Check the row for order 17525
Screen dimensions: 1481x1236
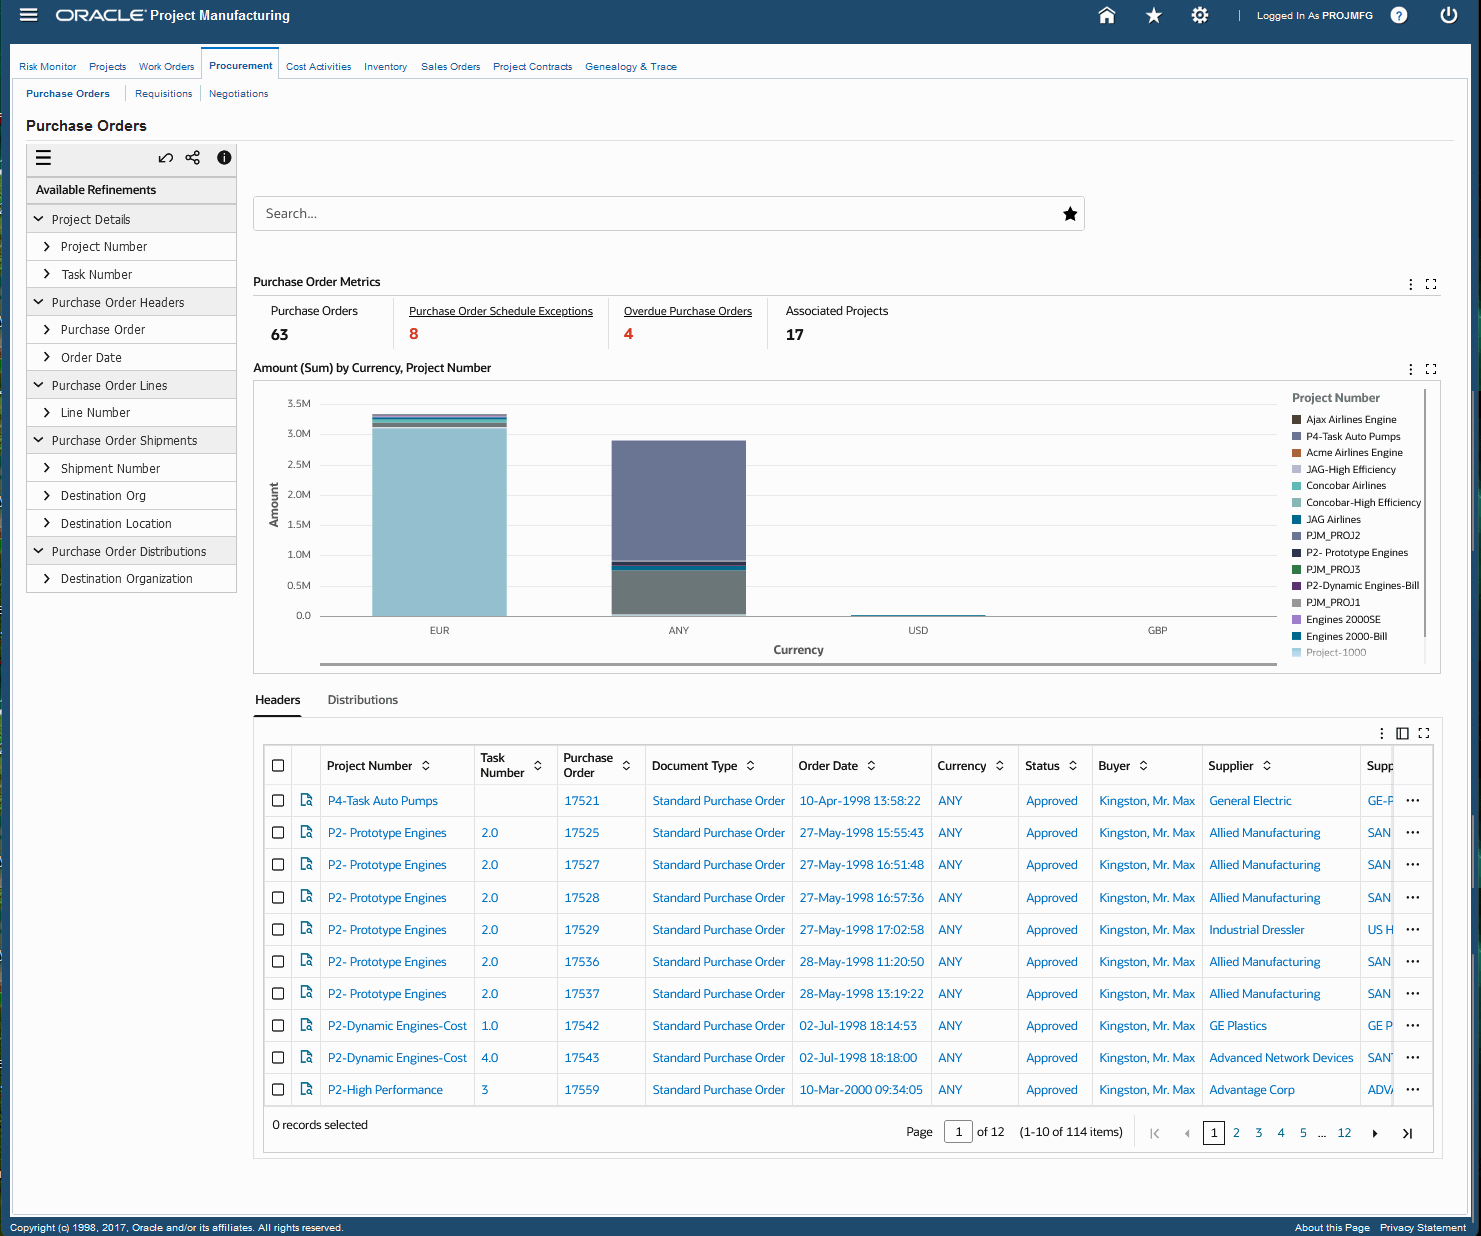[x=278, y=832]
